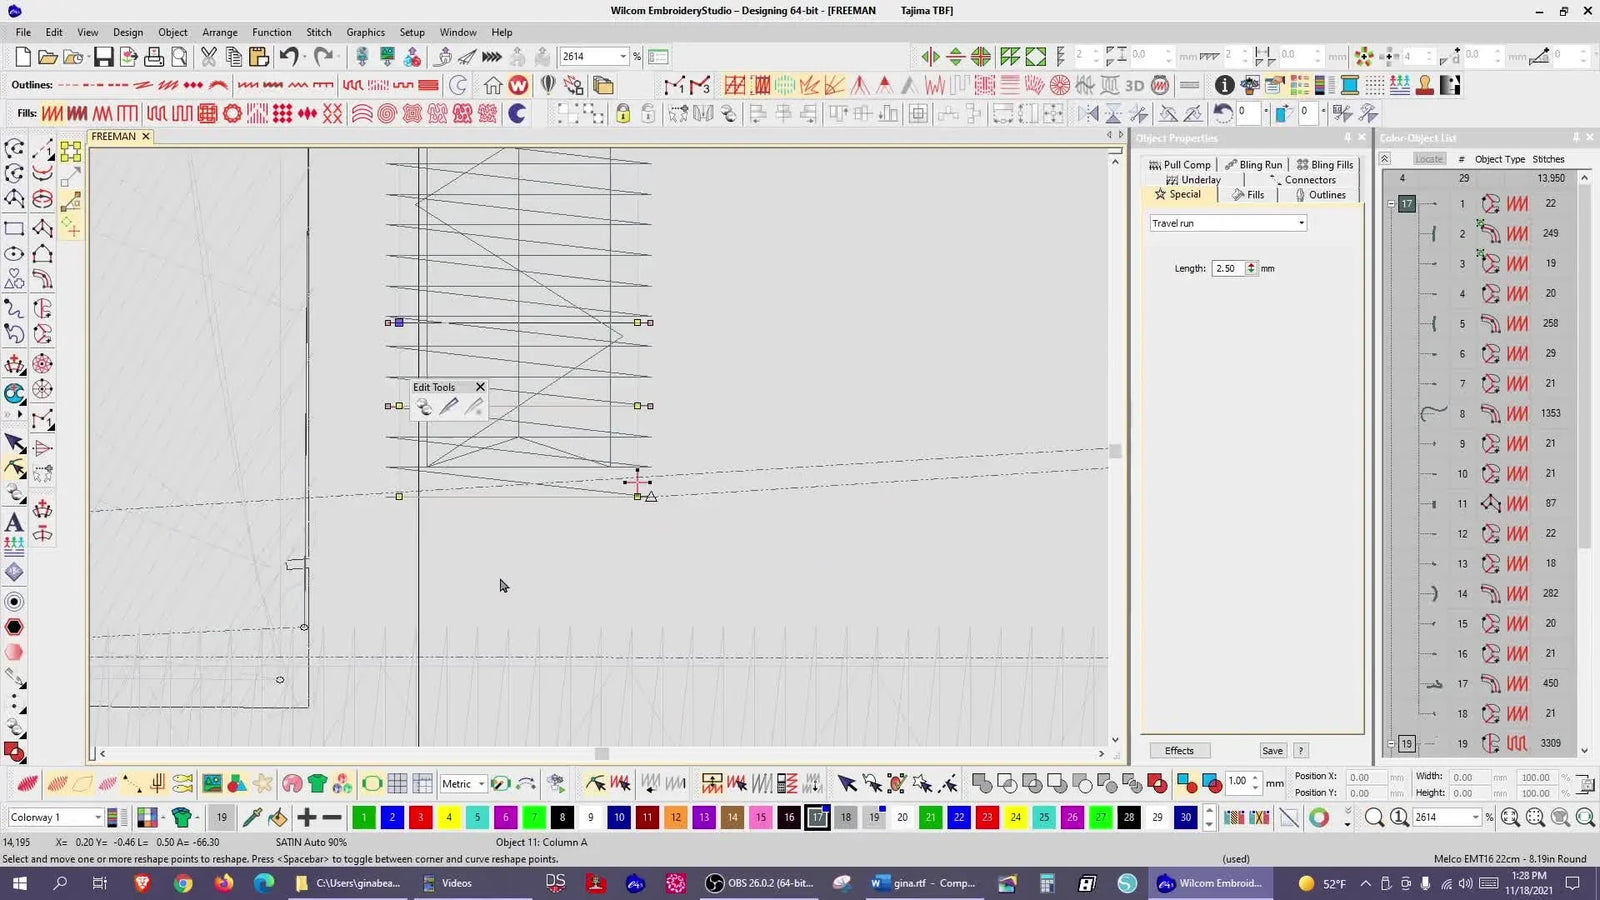The width and height of the screenshot is (1600, 900).
Task: Click the color picker eyedropper icon
Action: tap(252, 817)
